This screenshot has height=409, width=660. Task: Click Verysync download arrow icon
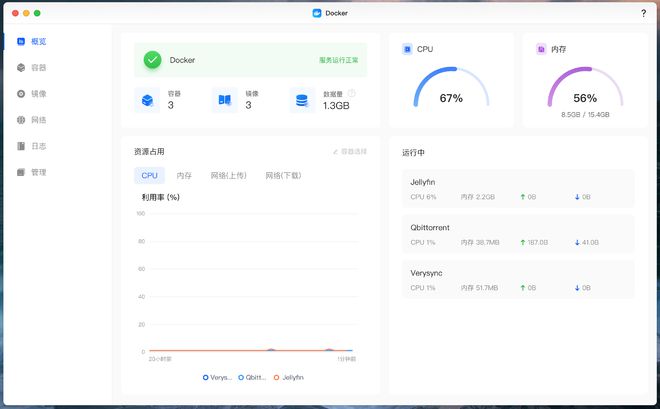[577, 287]
